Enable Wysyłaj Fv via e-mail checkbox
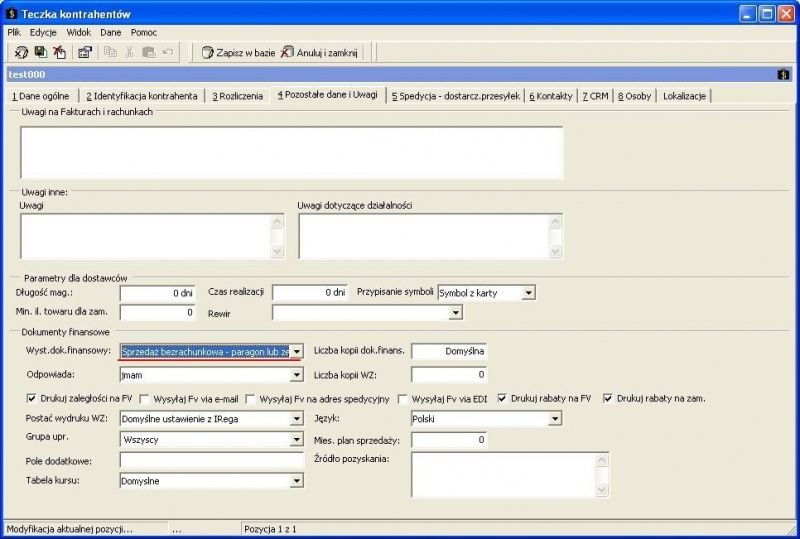Image resolution: width=800 pixels, height=539 pixels. click(144, 399)
